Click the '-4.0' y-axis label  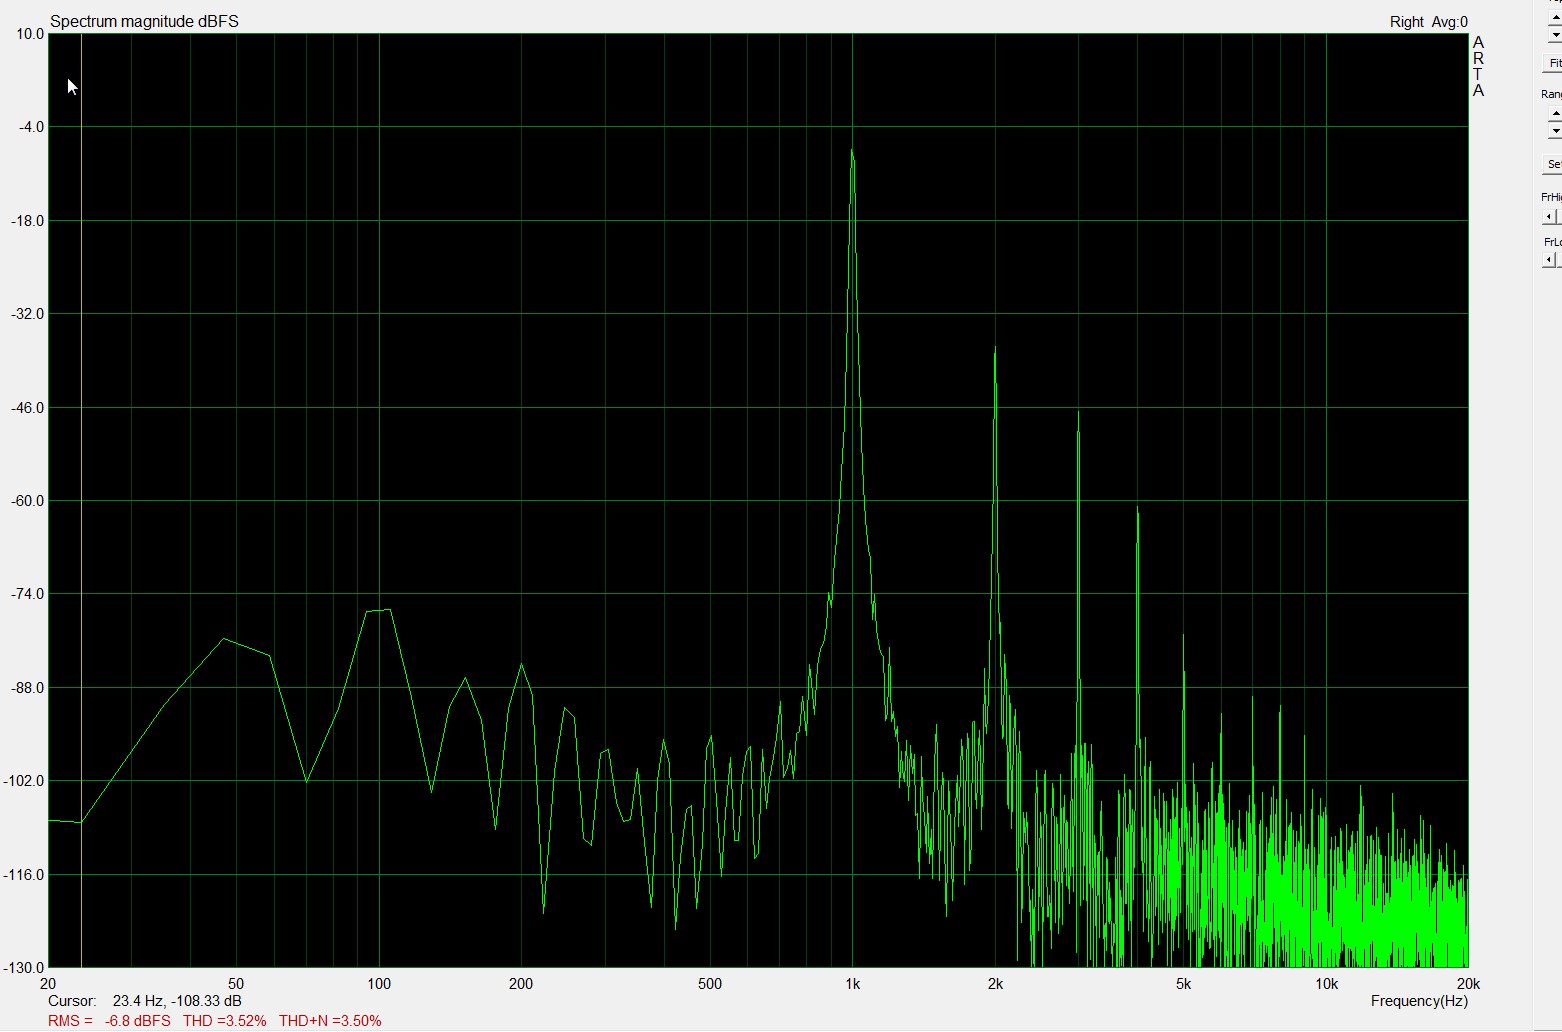click(31, 127)
